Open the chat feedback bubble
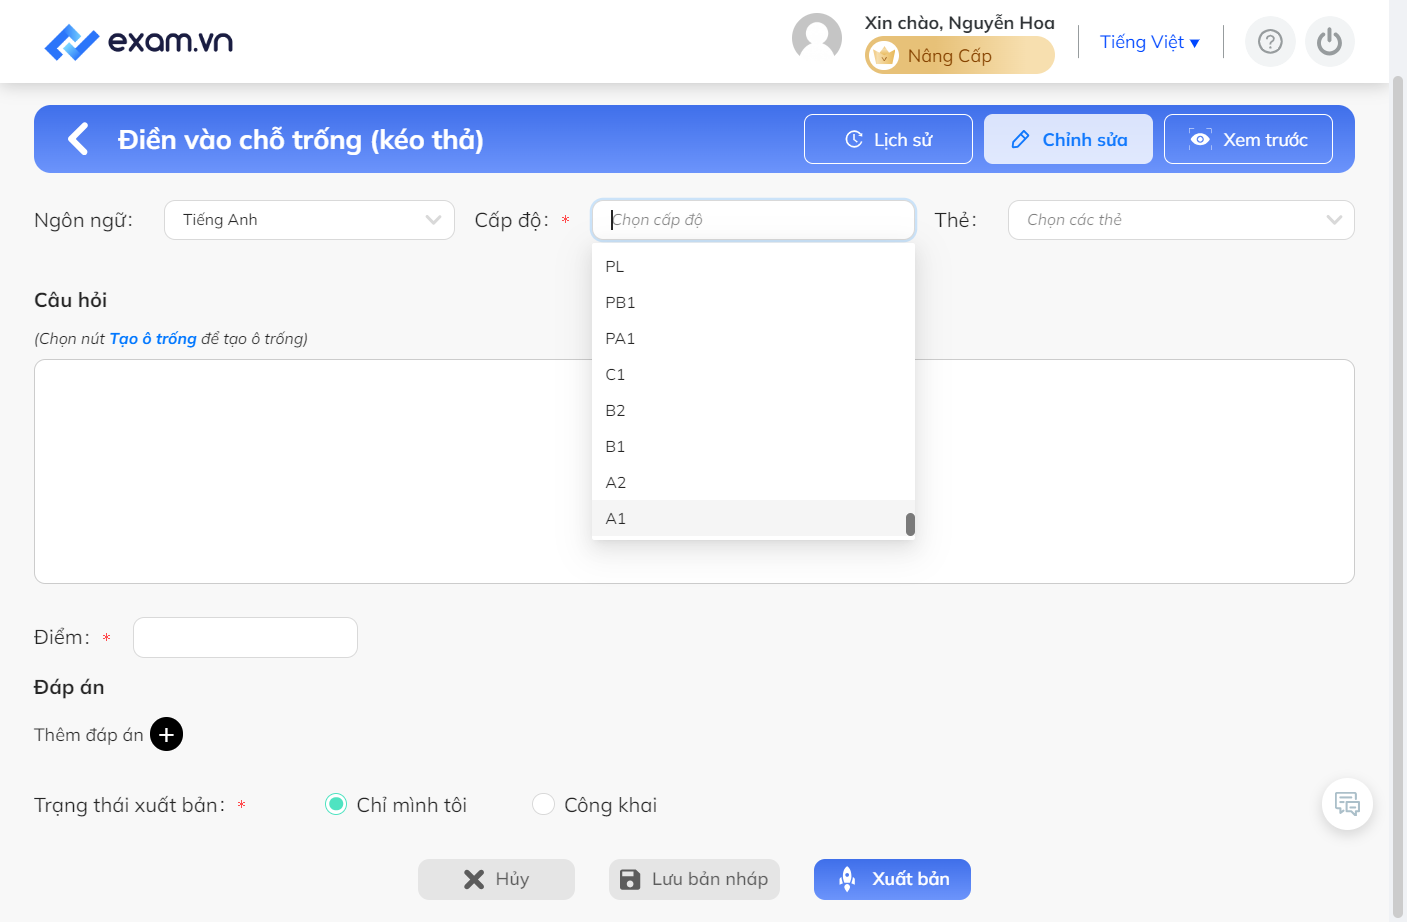 (1347, 804)
